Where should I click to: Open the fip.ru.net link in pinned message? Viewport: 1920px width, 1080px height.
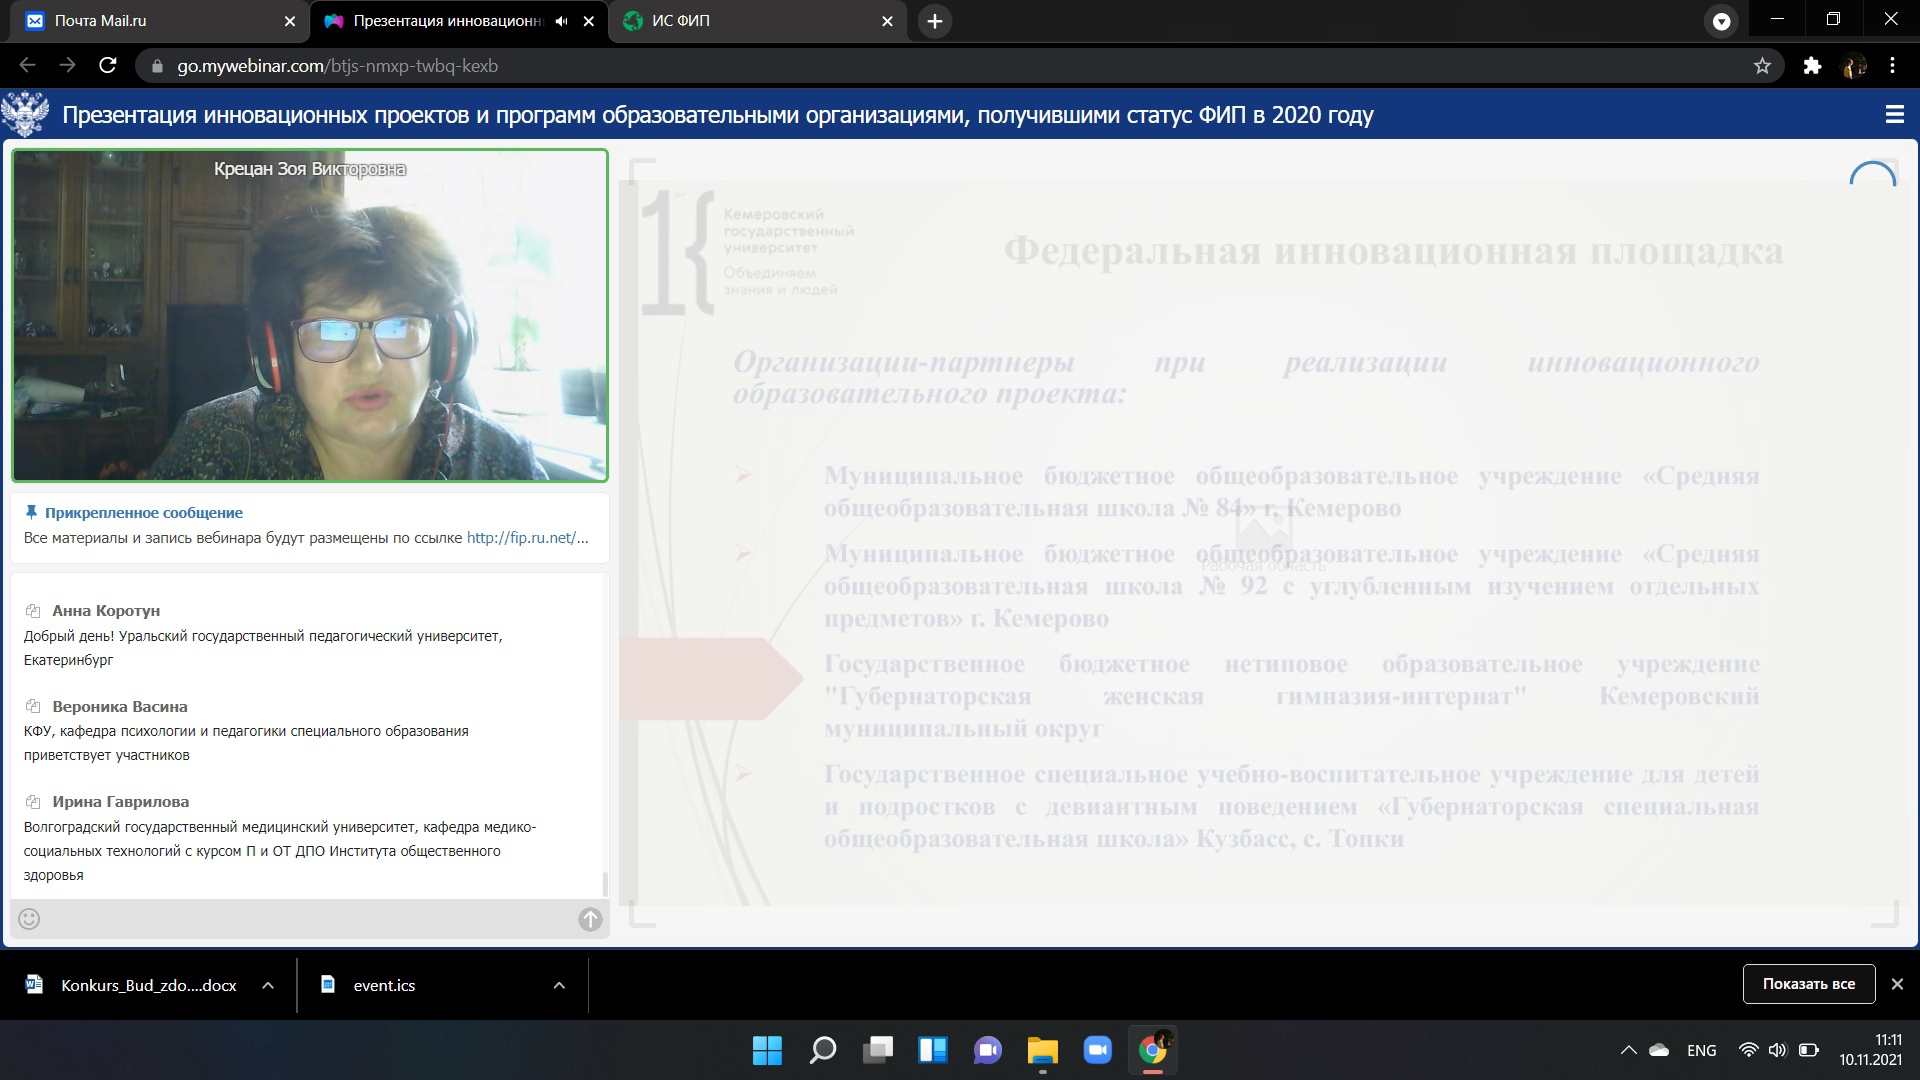tap(527, 538)
